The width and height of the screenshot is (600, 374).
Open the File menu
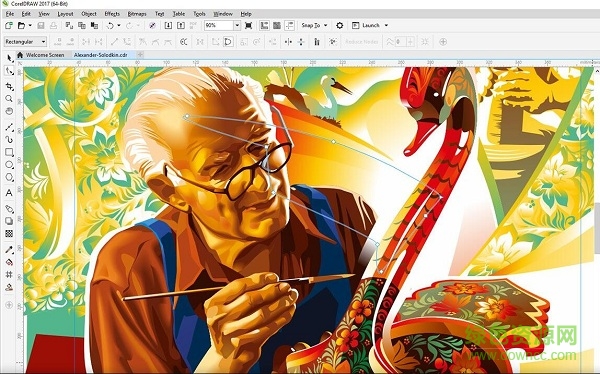pyautogui.click(x=10, y=14)
